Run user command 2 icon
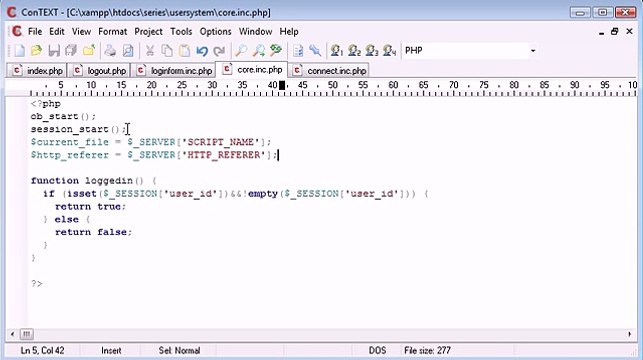Image resolution: width=643 pixels, height=360 pixels. click(x=354, y=51)
